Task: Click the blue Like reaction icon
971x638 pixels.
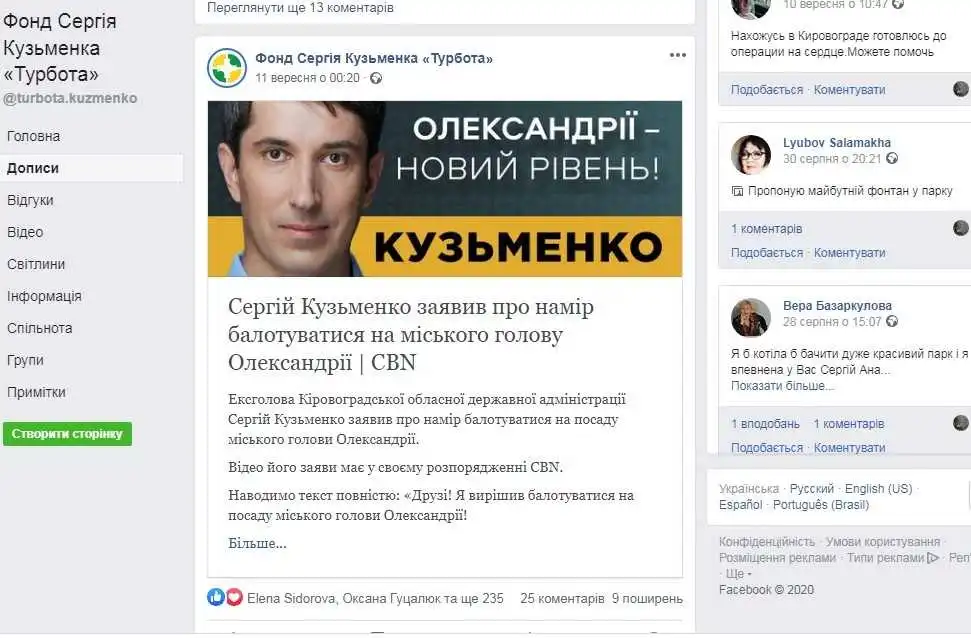Action: click(216, 597)
